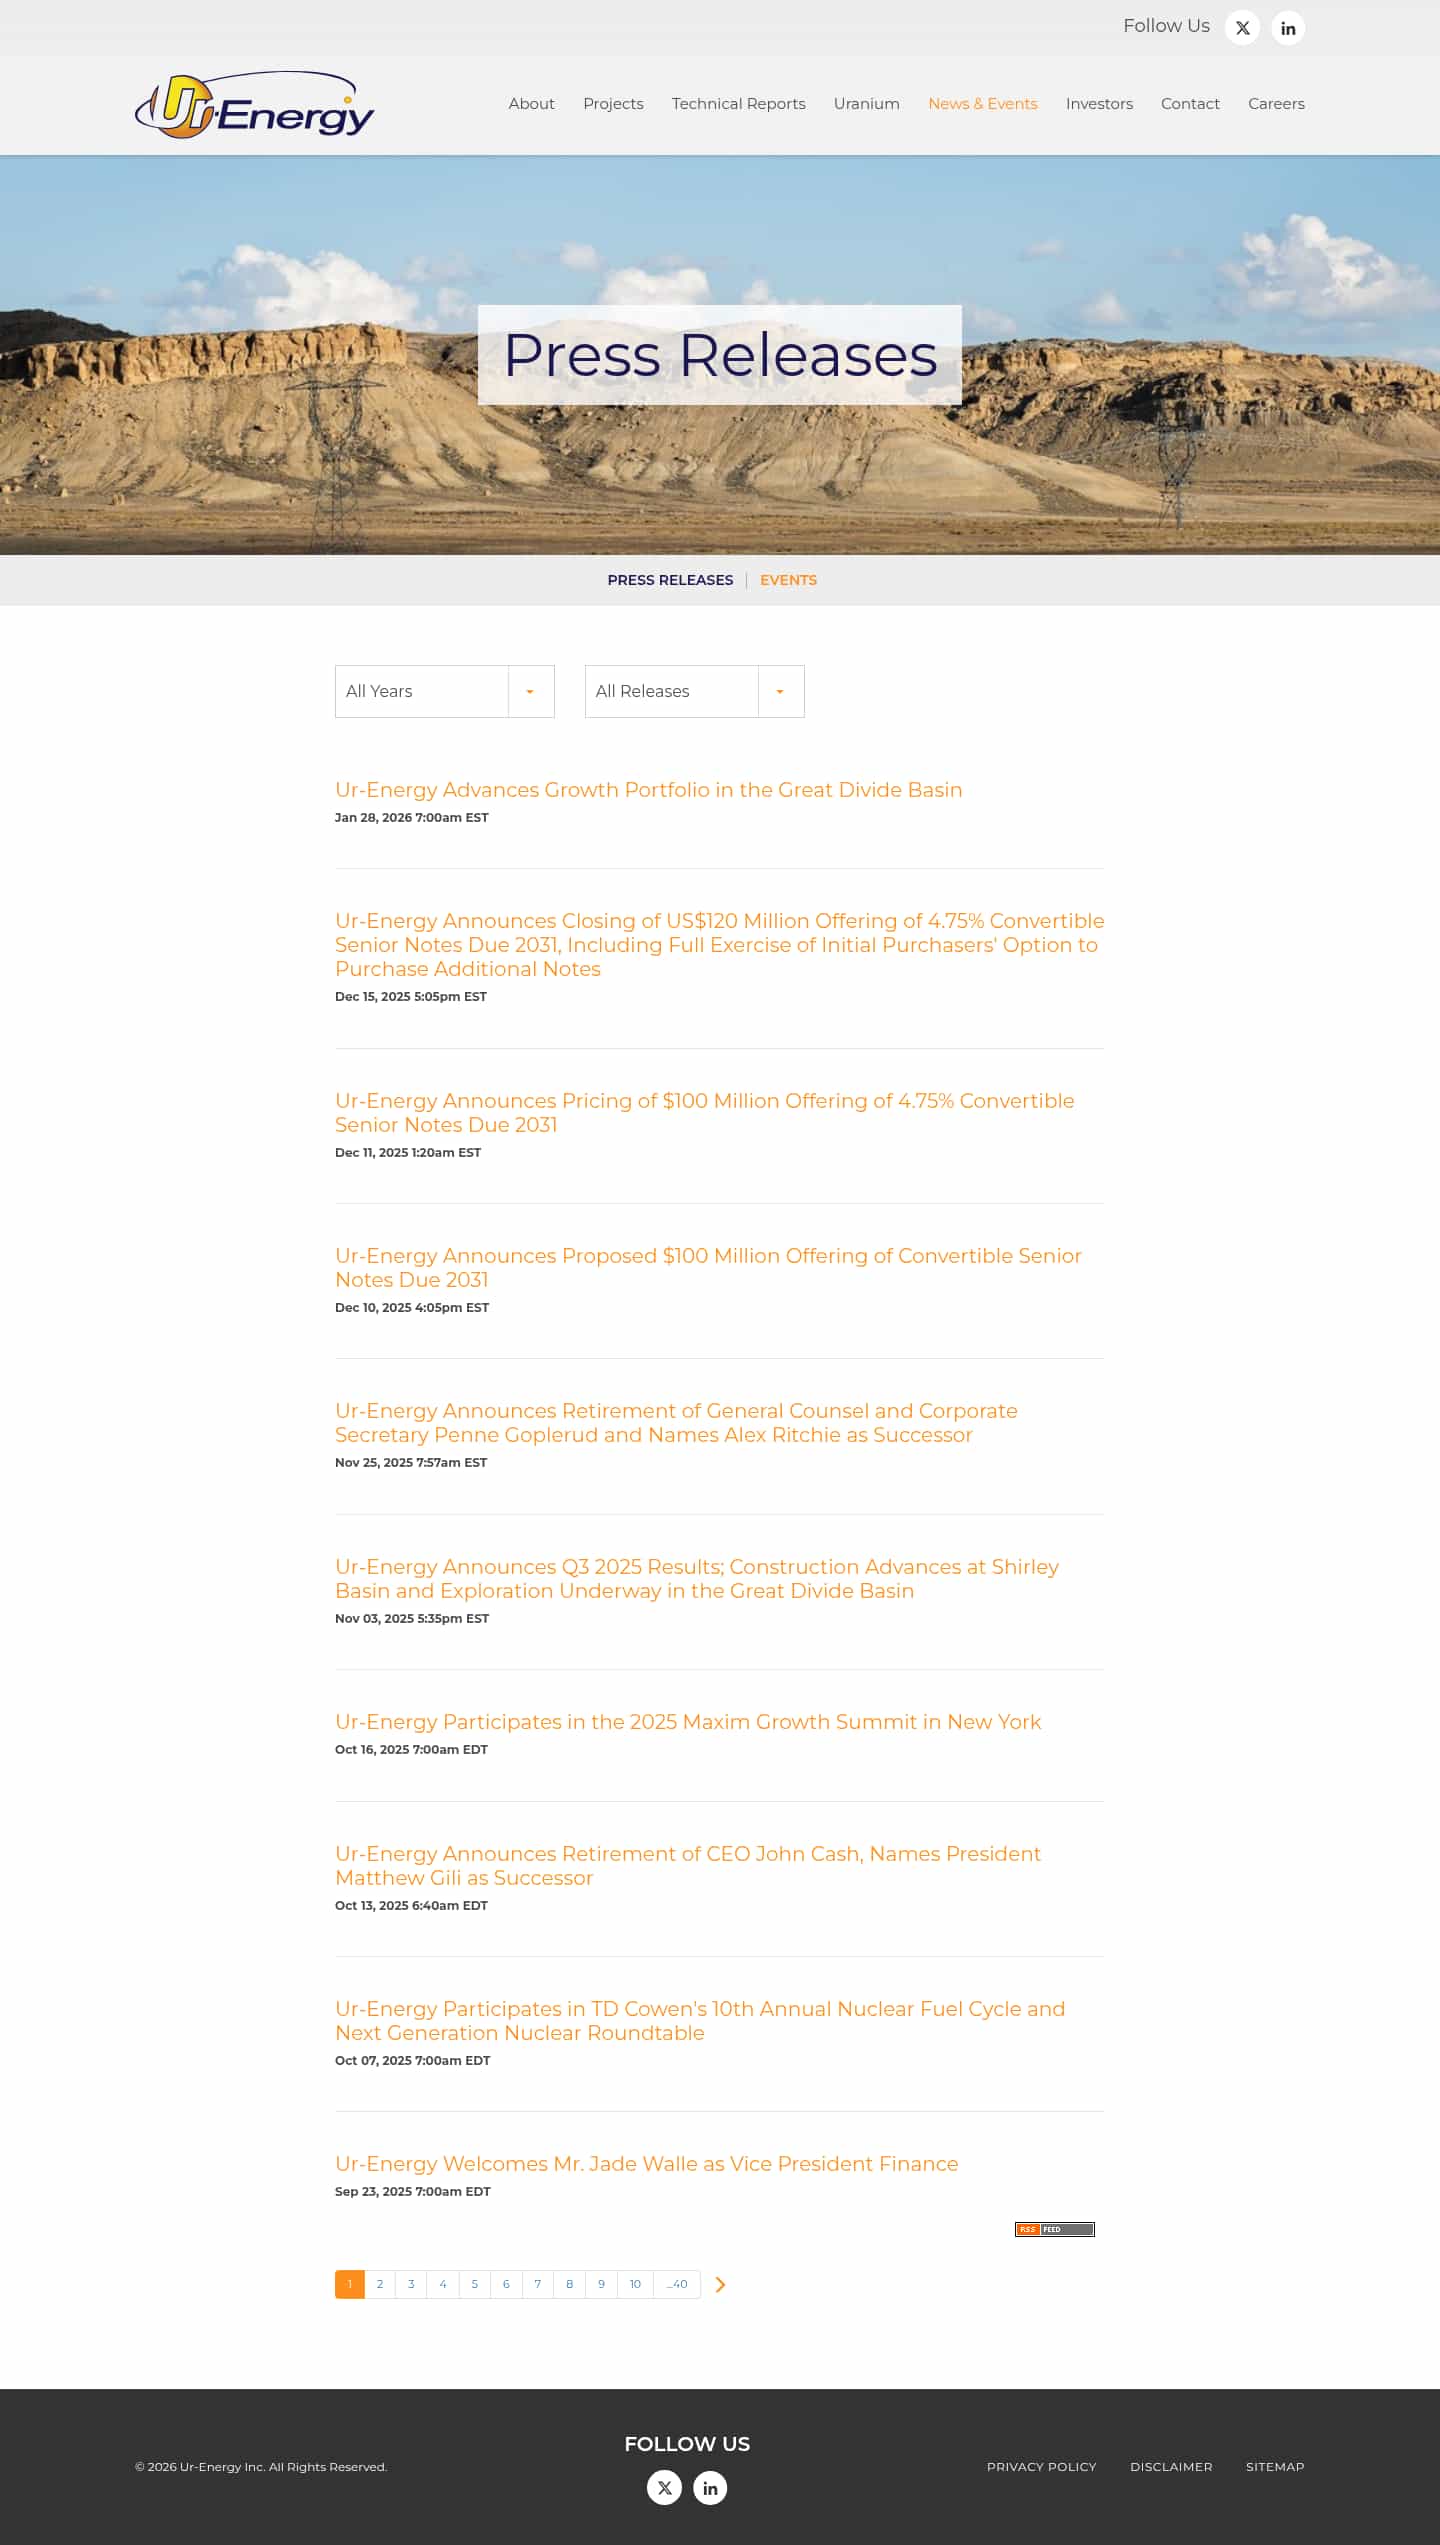Image resolution: width=1440 pixels, height=2545 pixels.
Task: Go to pagination page 9
Action: [x=601, y=2284]
